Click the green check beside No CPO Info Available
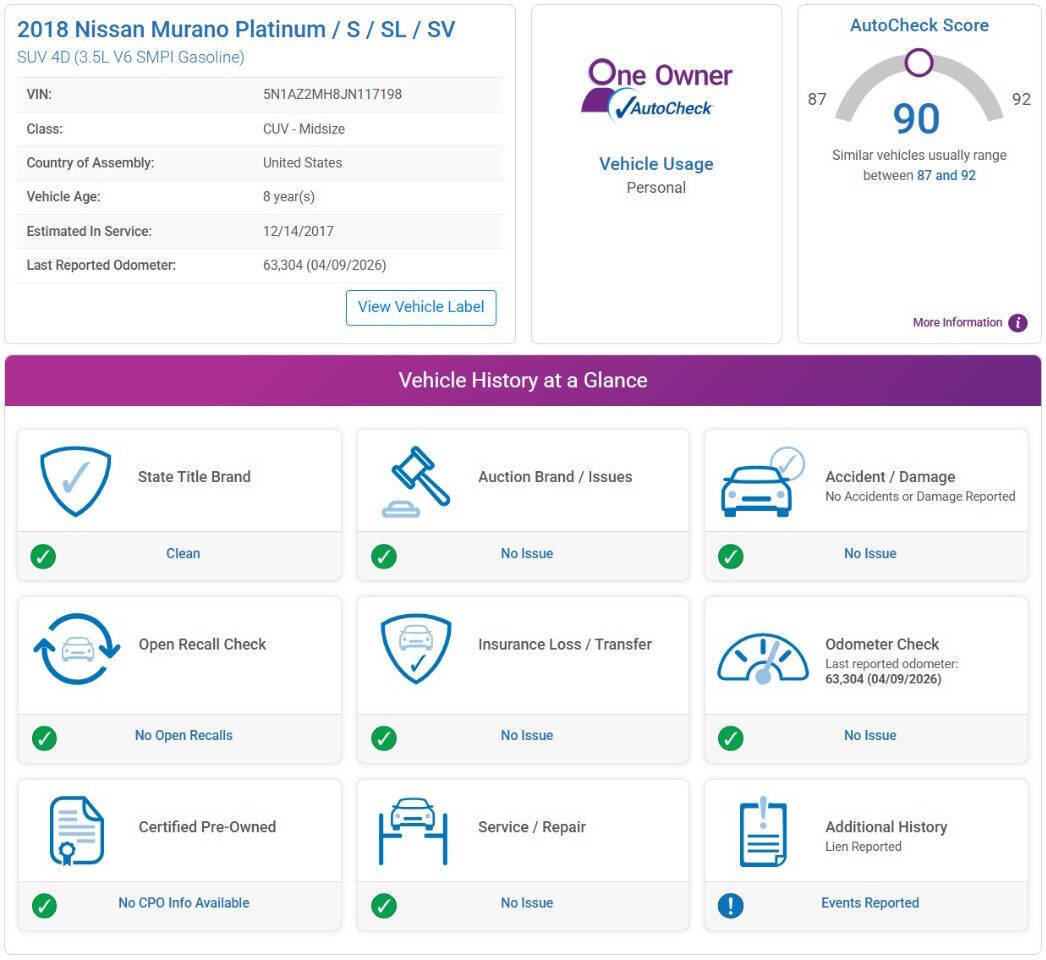The height and width of the screenshot is (960, 1046). (44, 905)
